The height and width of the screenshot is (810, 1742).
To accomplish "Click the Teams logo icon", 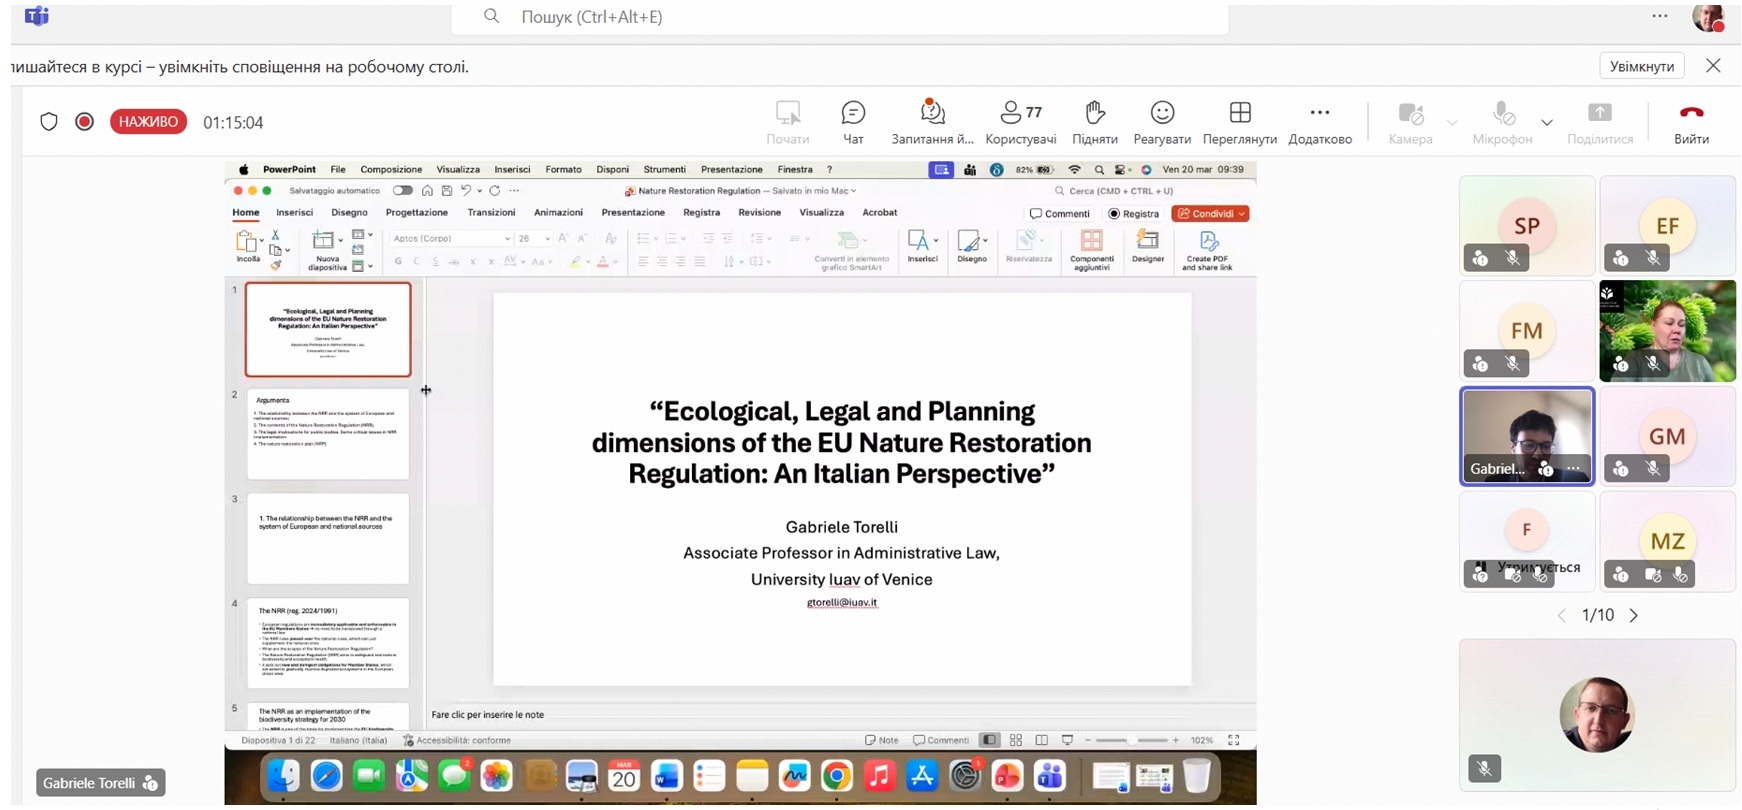I will [37, 16].
